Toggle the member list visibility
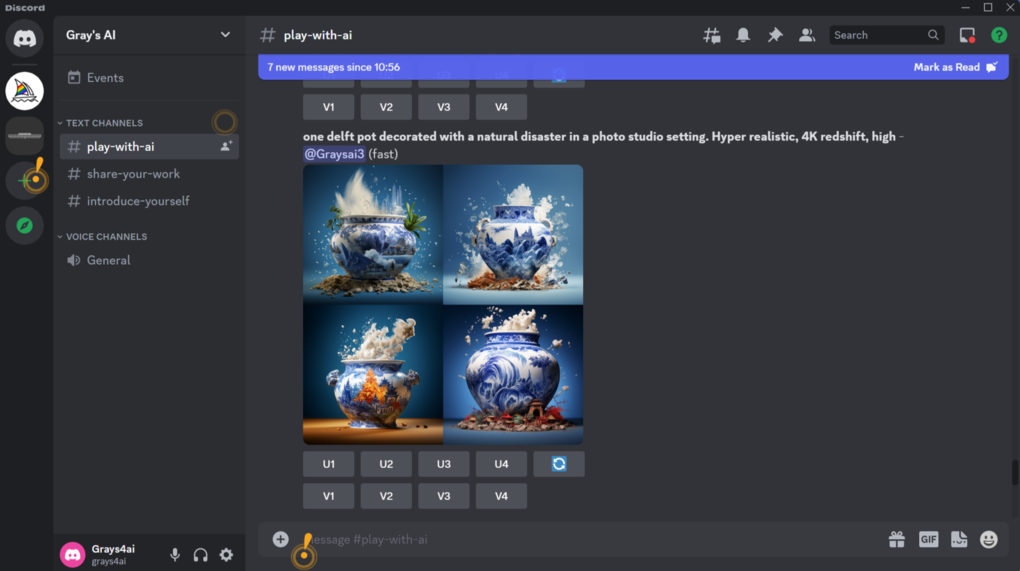This screenshot has width=1020, height=571. (806, 35)
